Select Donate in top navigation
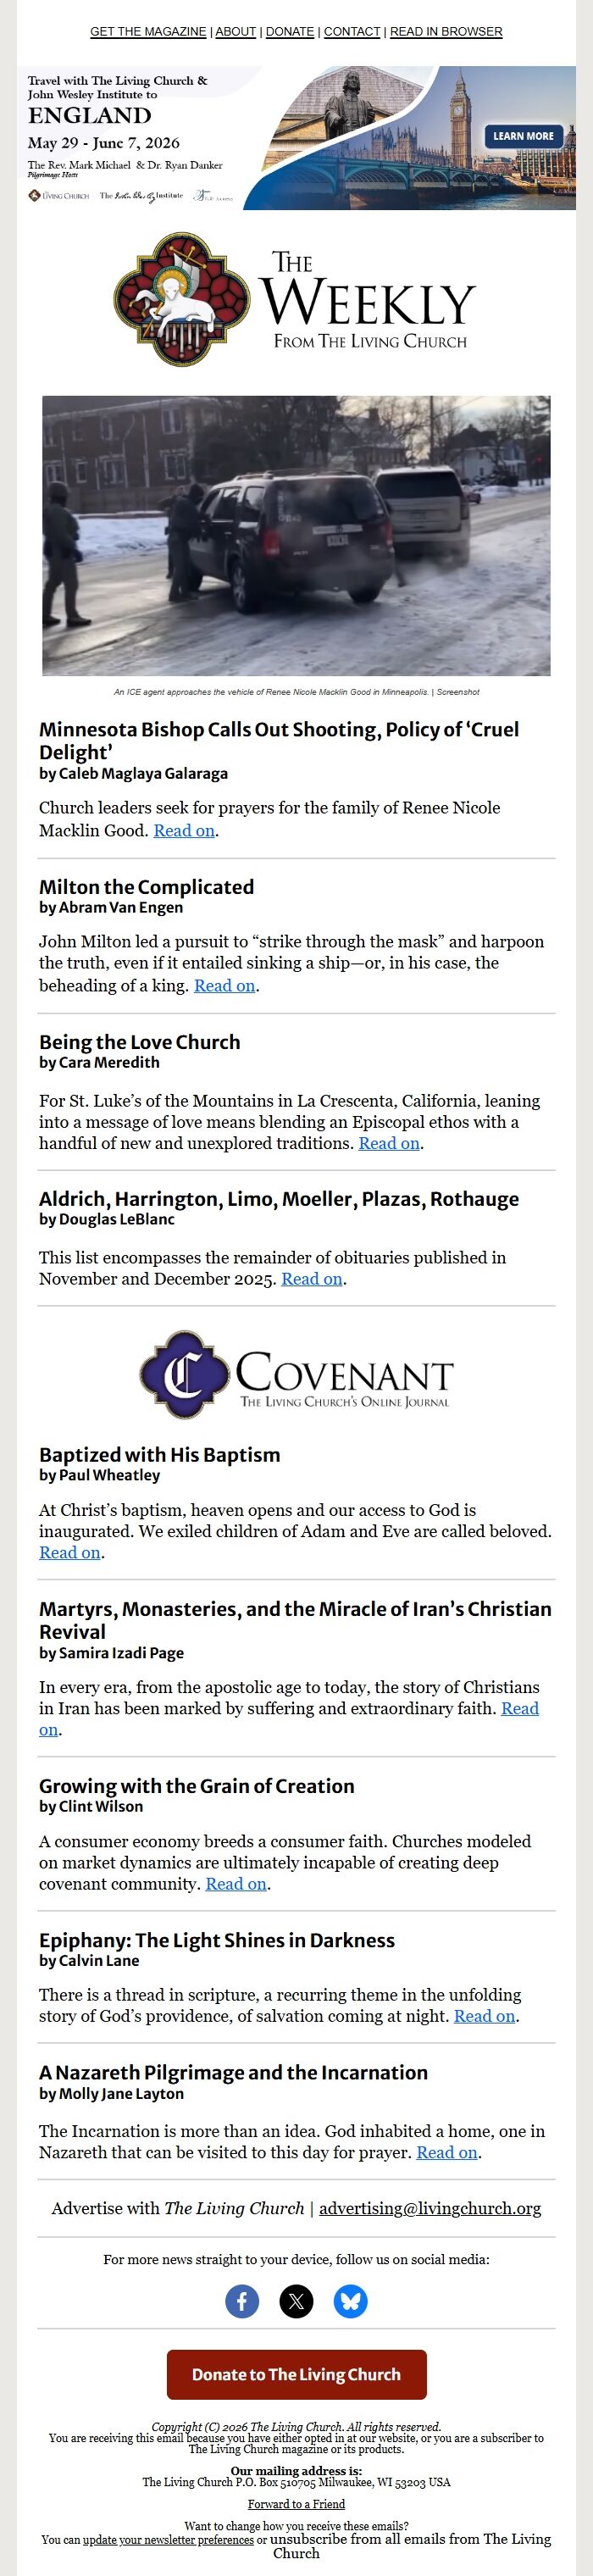Screen dimensions: 593x2576 click(x=290, y=32)
